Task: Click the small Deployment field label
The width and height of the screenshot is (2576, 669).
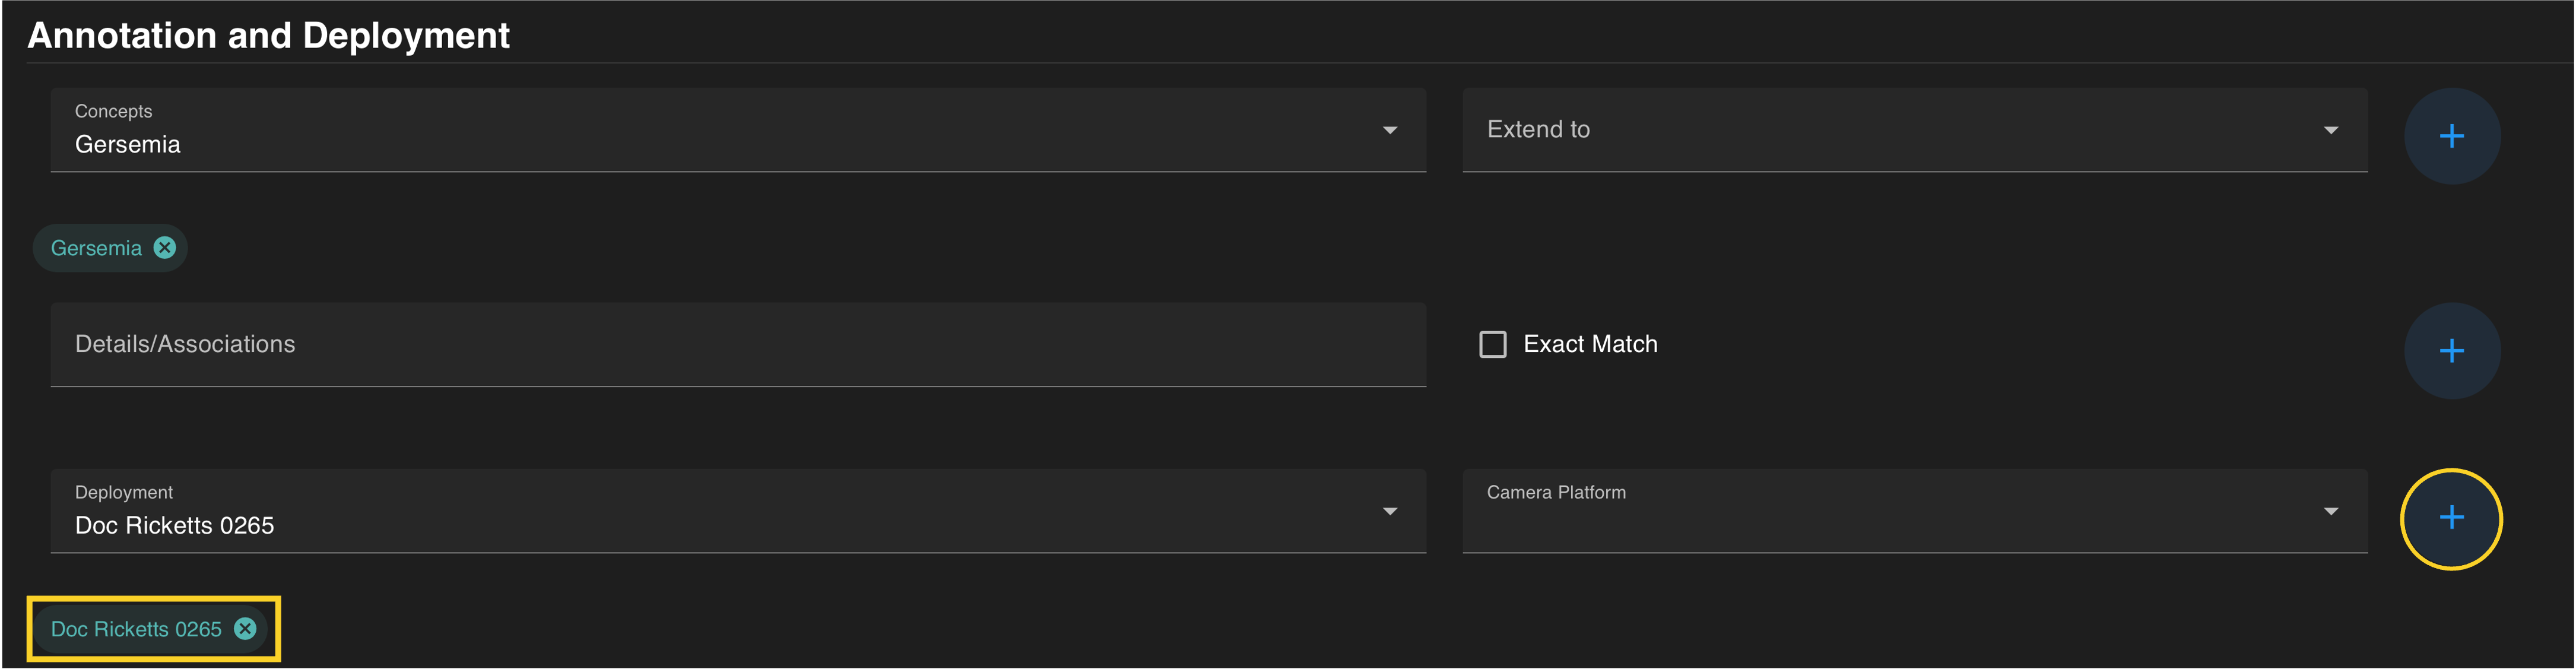Action: pos(124,493)
